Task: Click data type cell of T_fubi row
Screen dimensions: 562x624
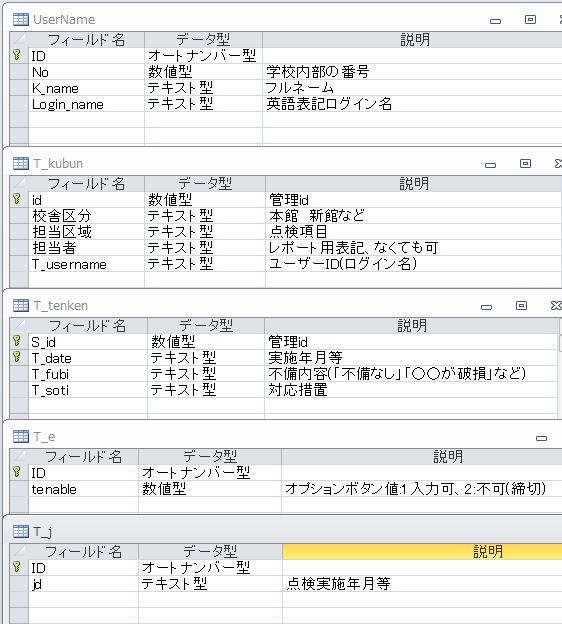Action: pos(206,374)
